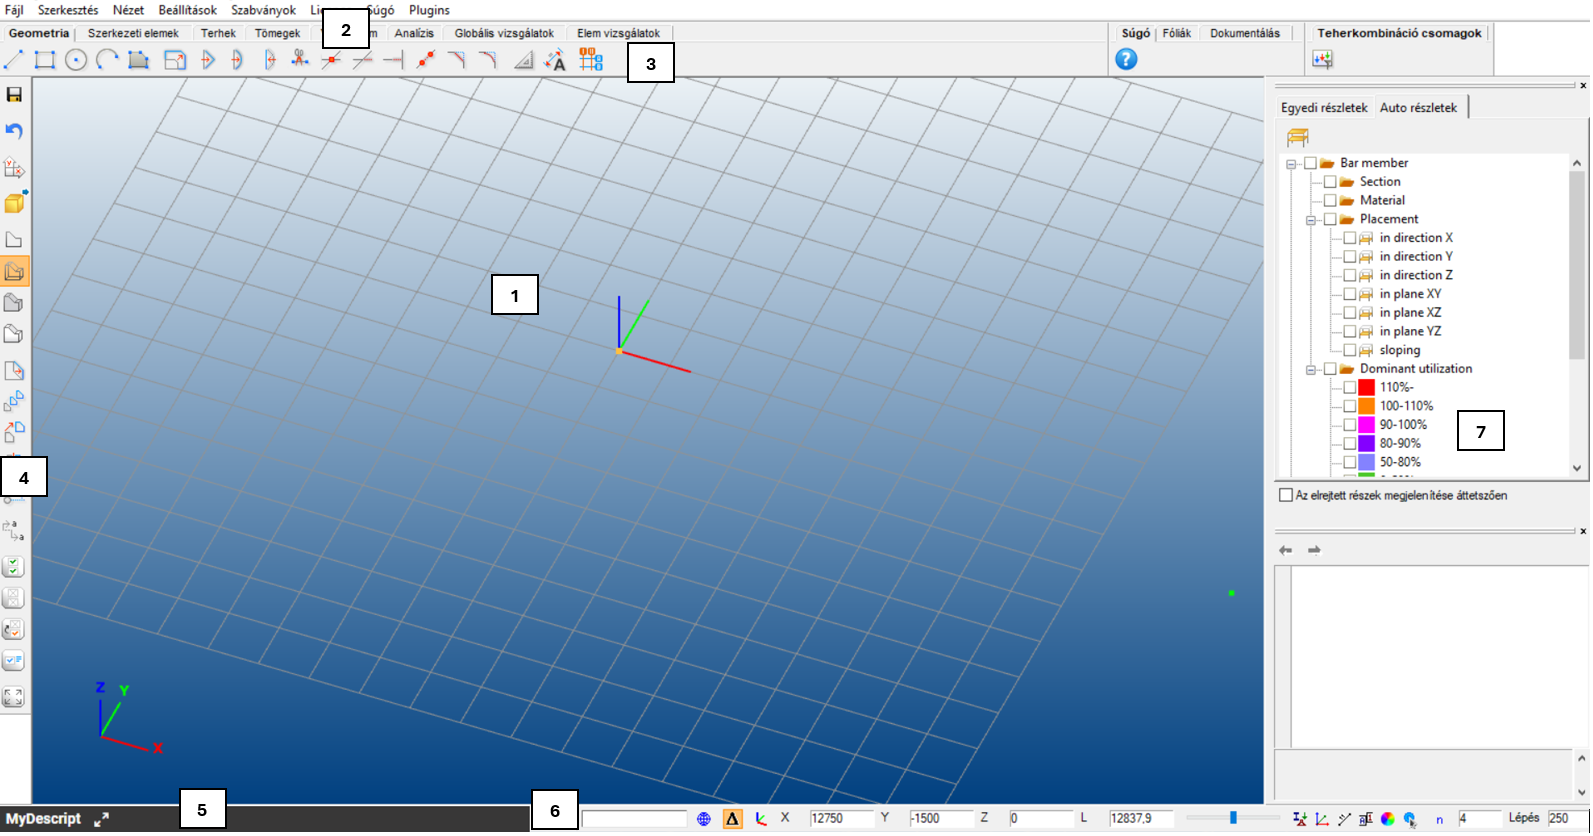
Task: Click the blue undo arrow
Action: [x=14, y=131]
